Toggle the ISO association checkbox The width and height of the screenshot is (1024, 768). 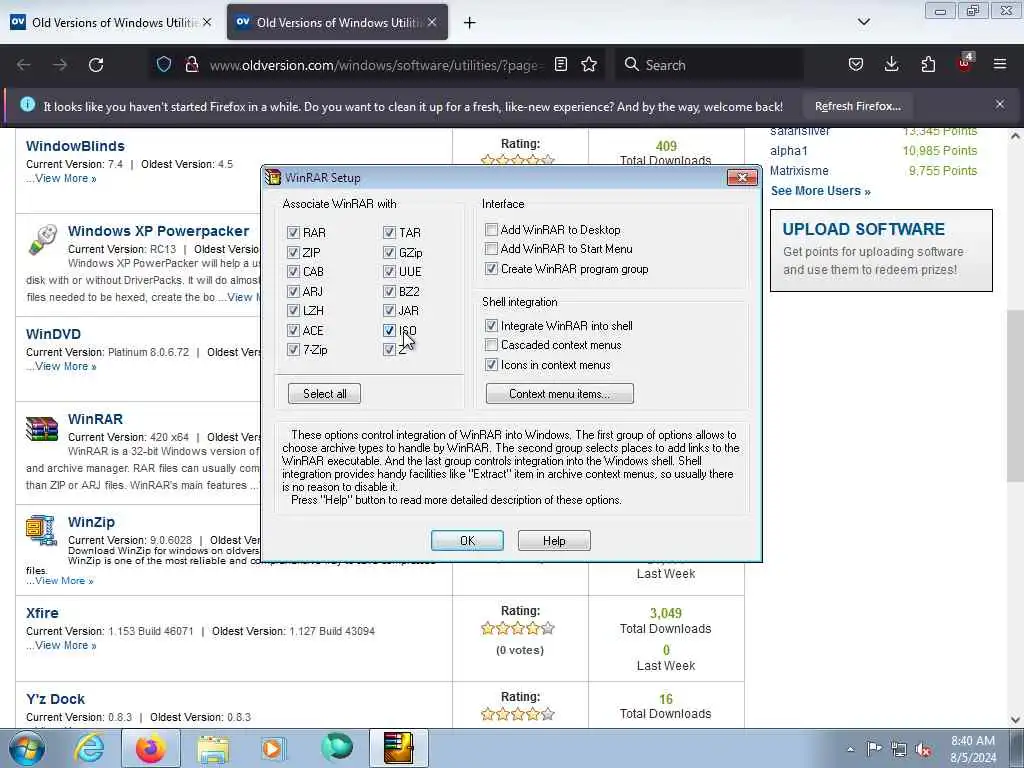click(389, 330)
